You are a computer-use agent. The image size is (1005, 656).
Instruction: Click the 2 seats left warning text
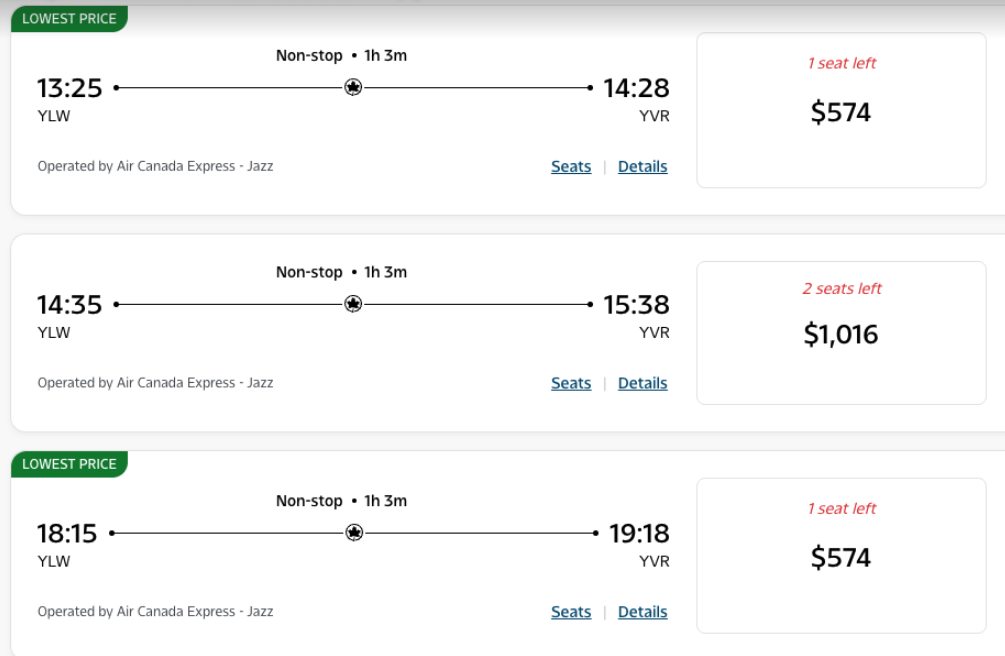(x=840, y=288)
